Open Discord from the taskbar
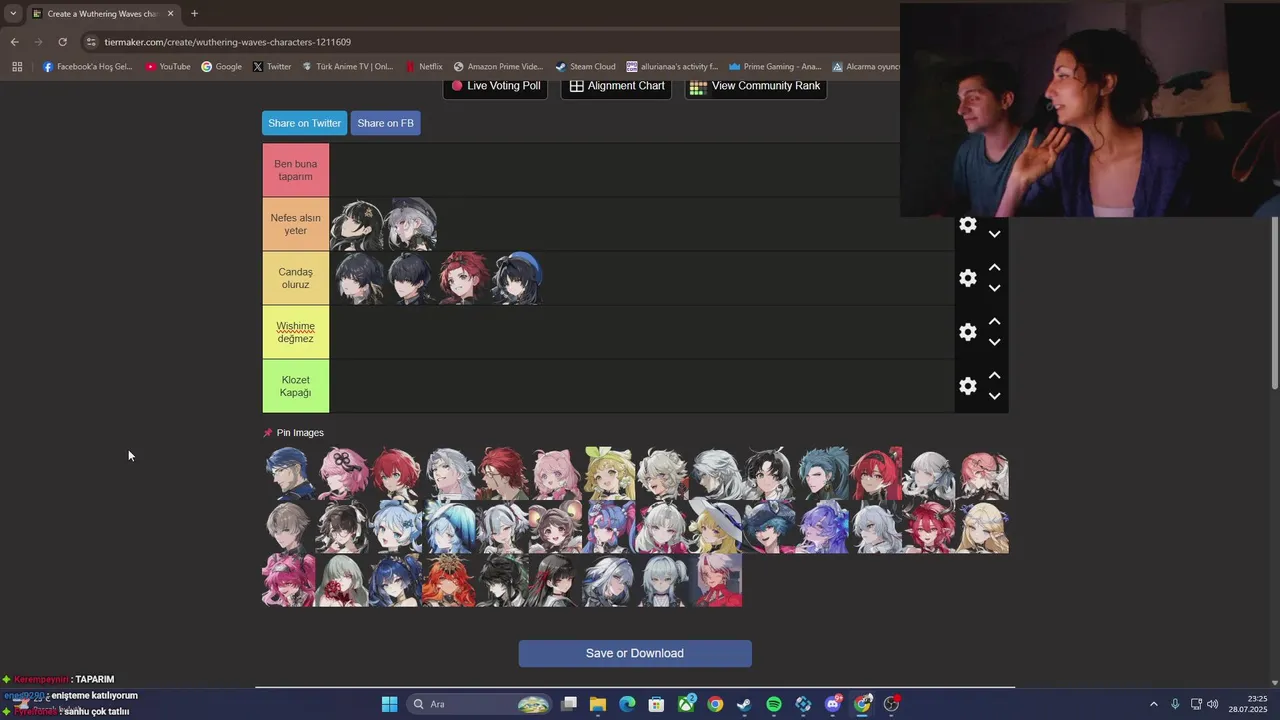 coord(833,704)
